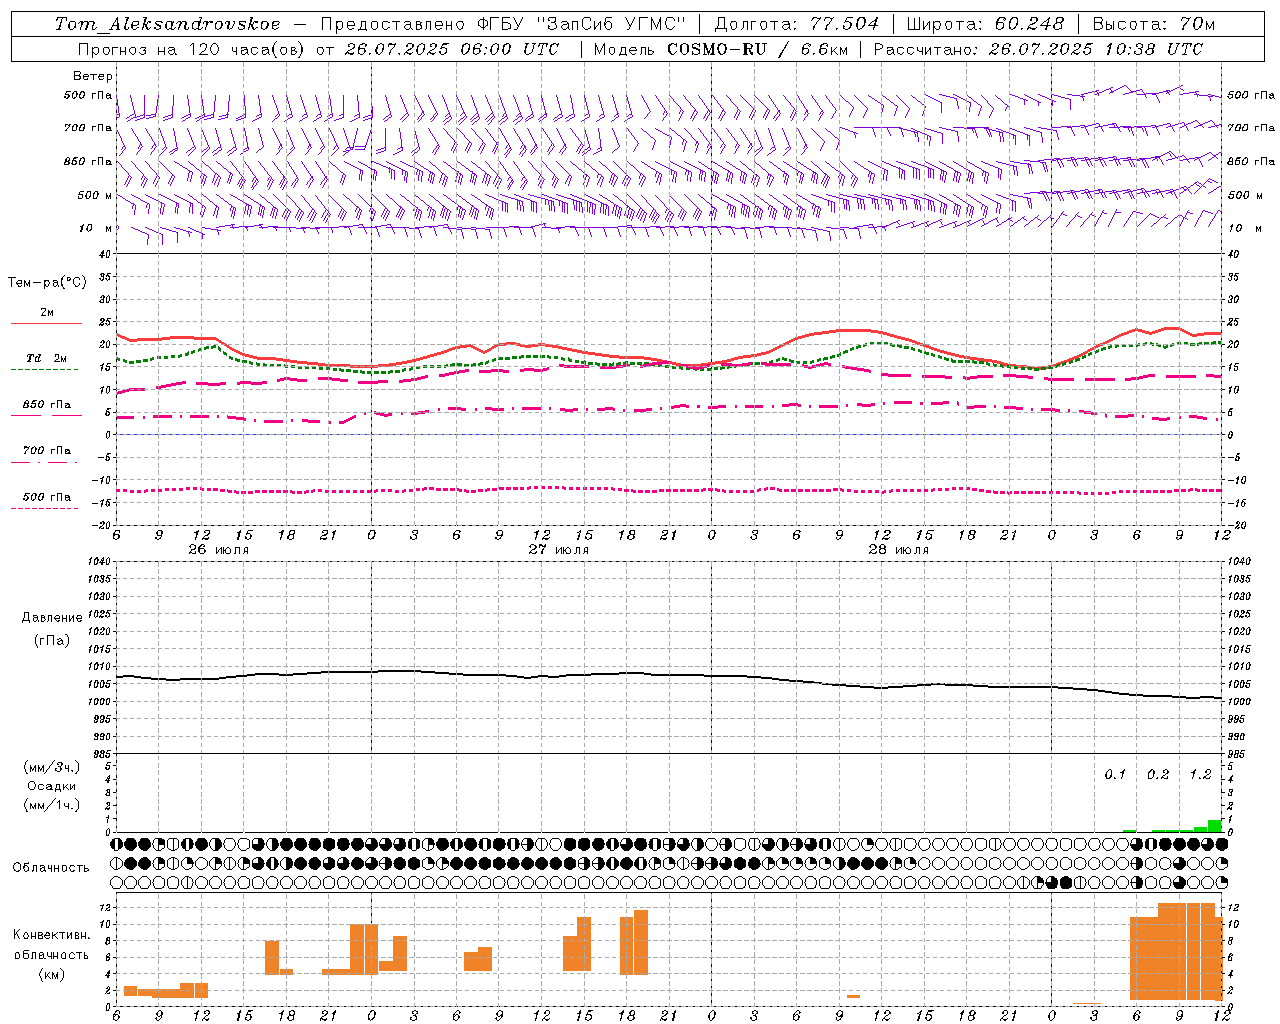Viewport: 1280px width, 1024px height.
Task: Click the elevation text 'Высота: 70м'
Action: click(x=1154, y=24)
